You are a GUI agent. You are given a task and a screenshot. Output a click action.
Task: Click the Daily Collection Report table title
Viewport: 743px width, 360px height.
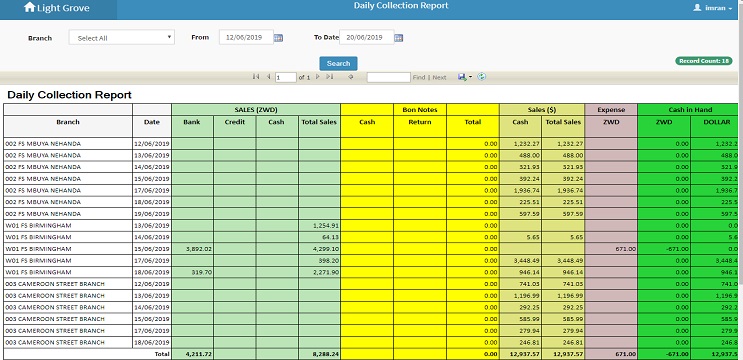coord(69,95)
